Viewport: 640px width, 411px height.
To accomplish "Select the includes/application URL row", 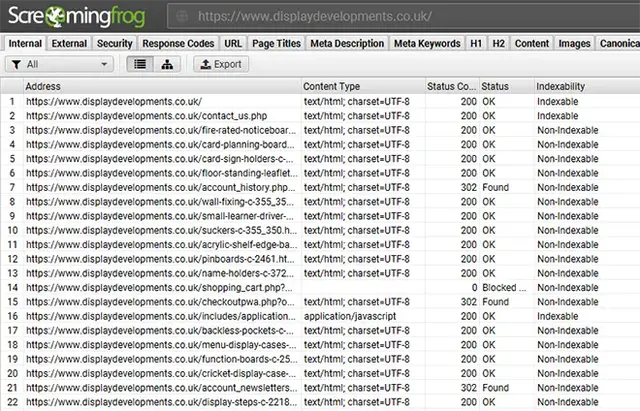I will click(x=161, y=316).
